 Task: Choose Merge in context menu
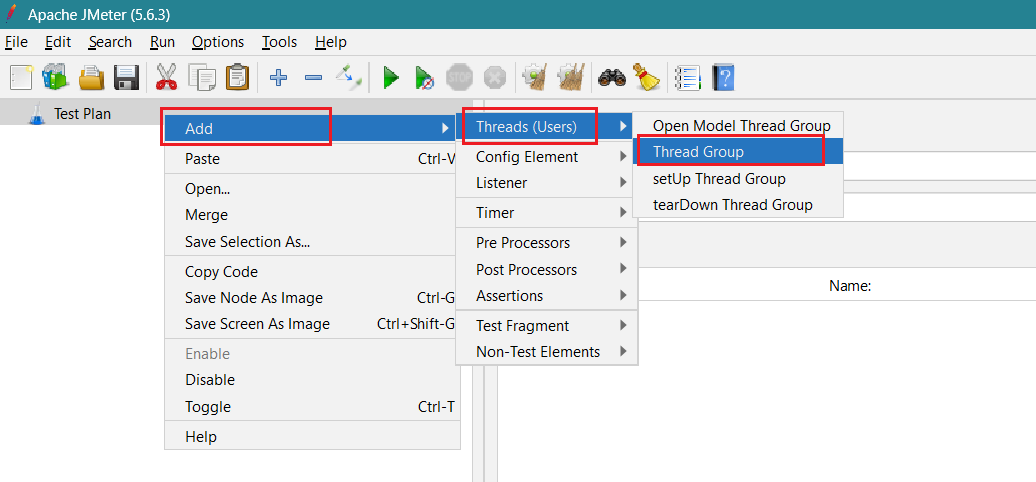pos(311,215)
